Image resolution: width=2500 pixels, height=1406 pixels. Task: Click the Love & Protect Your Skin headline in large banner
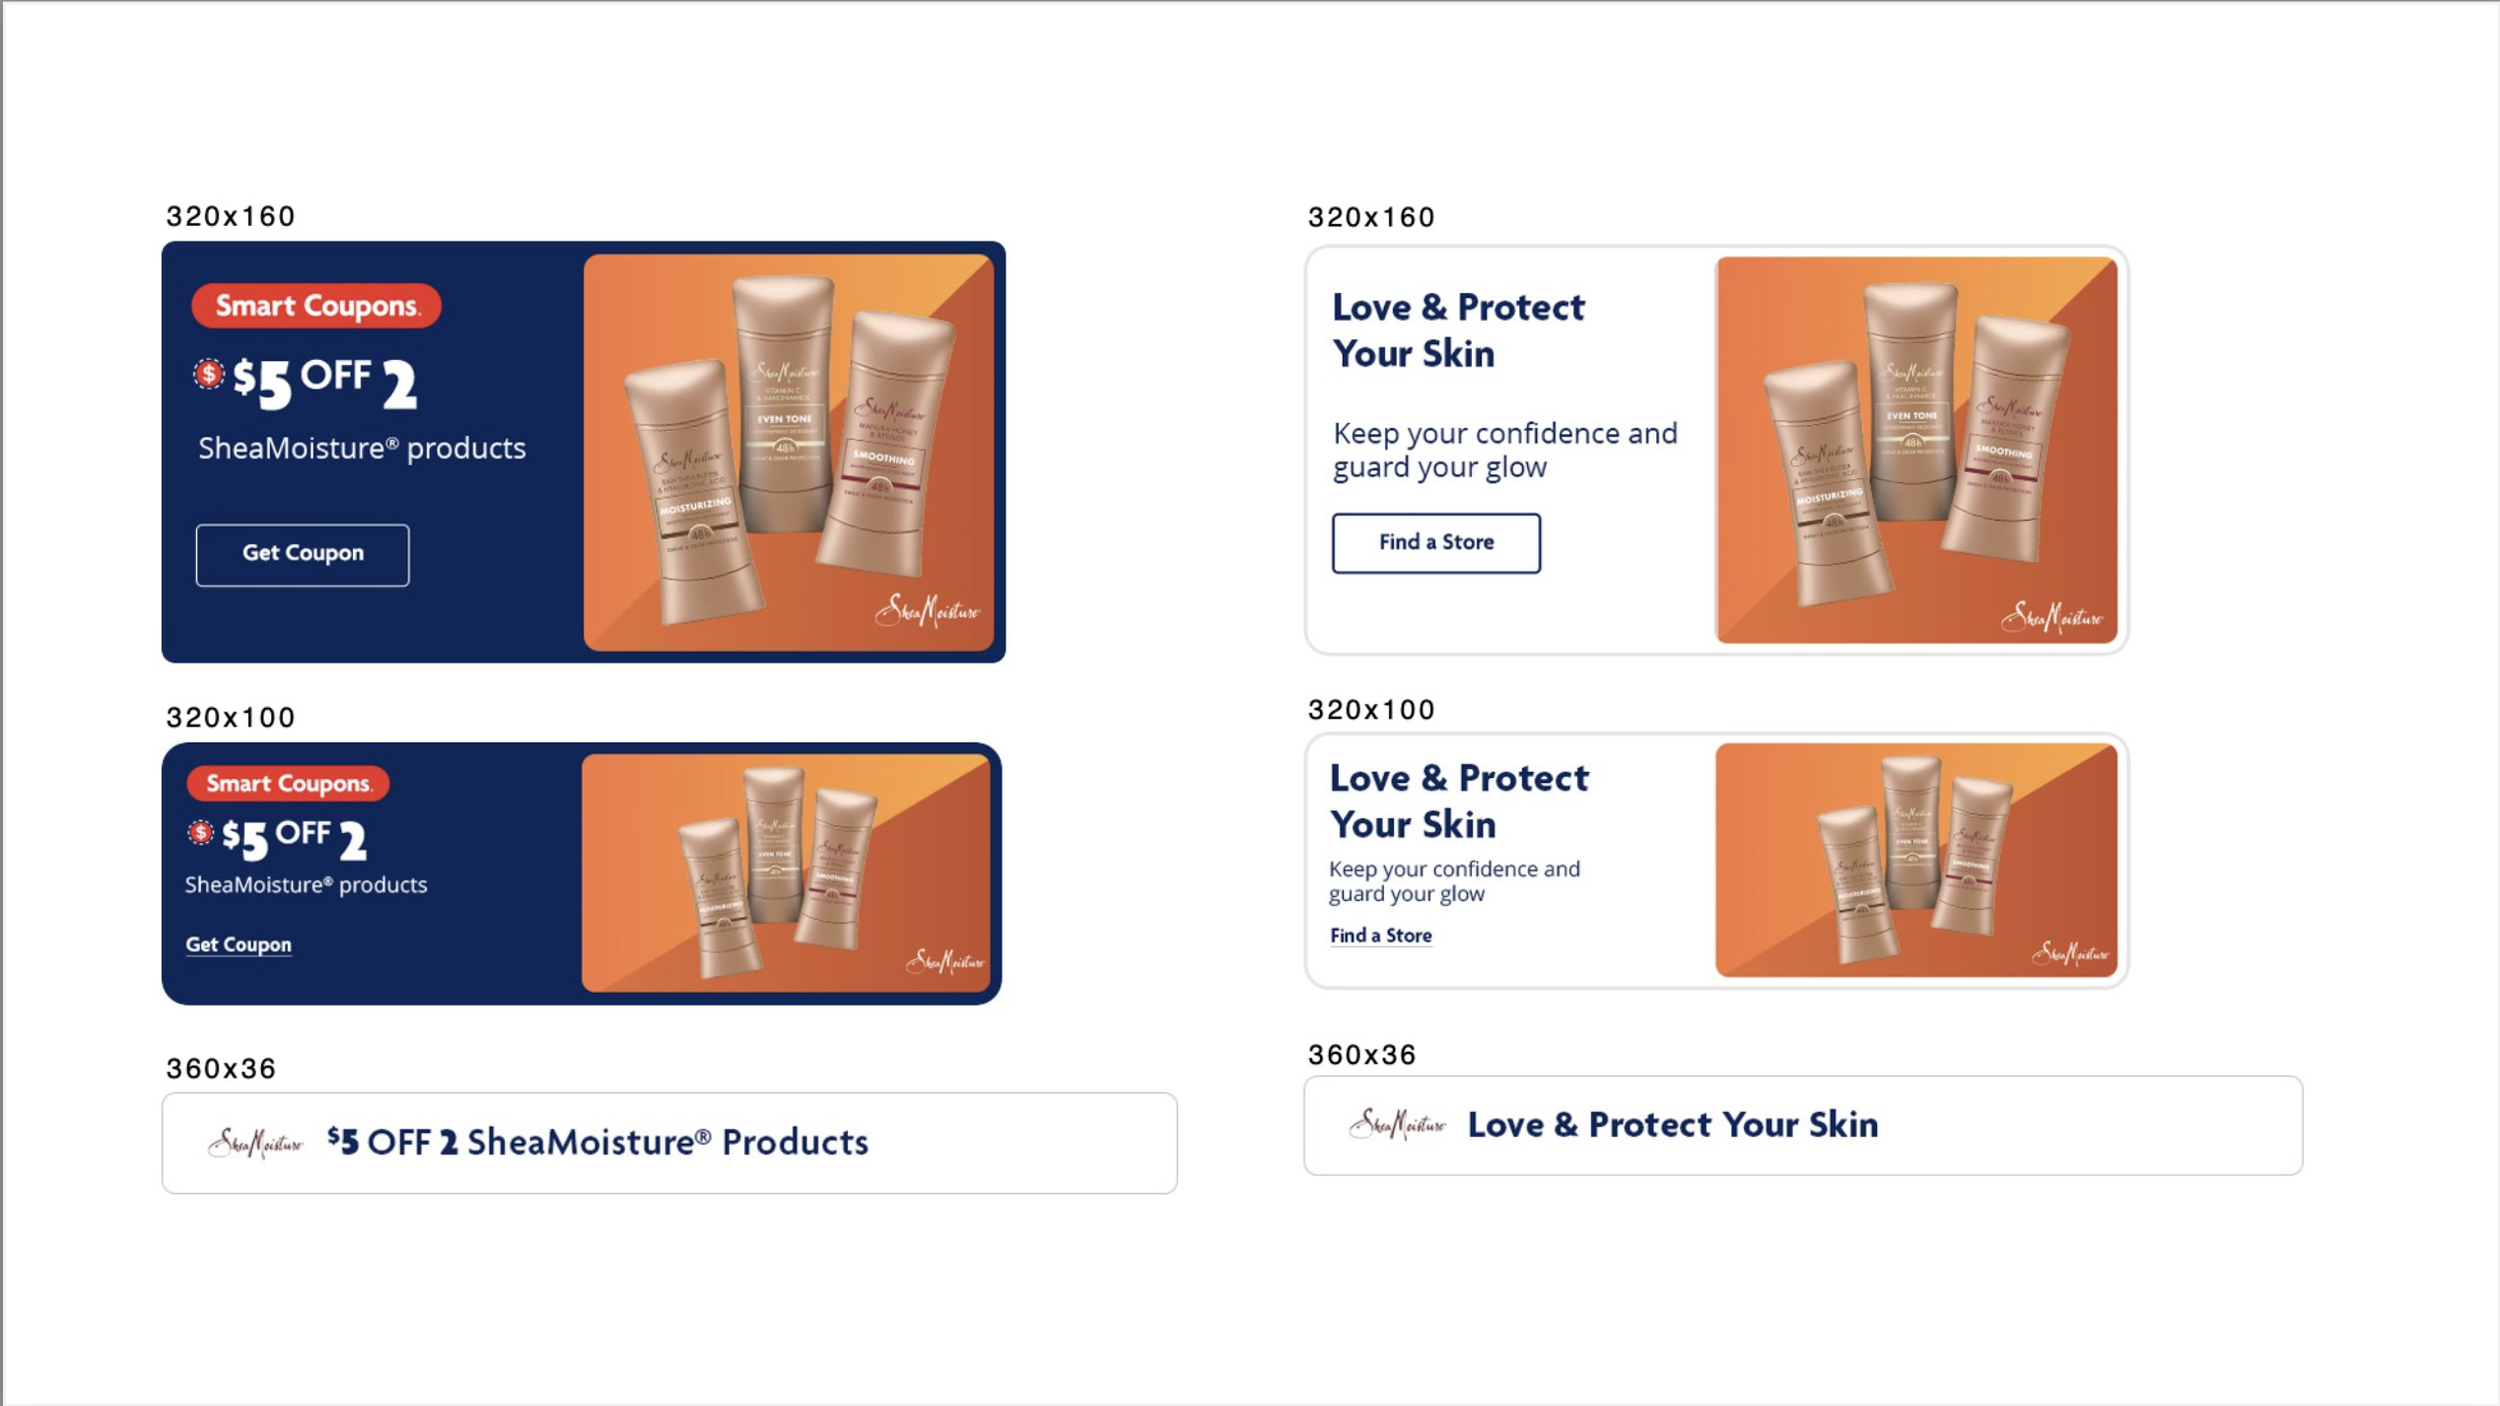pyautogui.click(x=1458, y=330)
